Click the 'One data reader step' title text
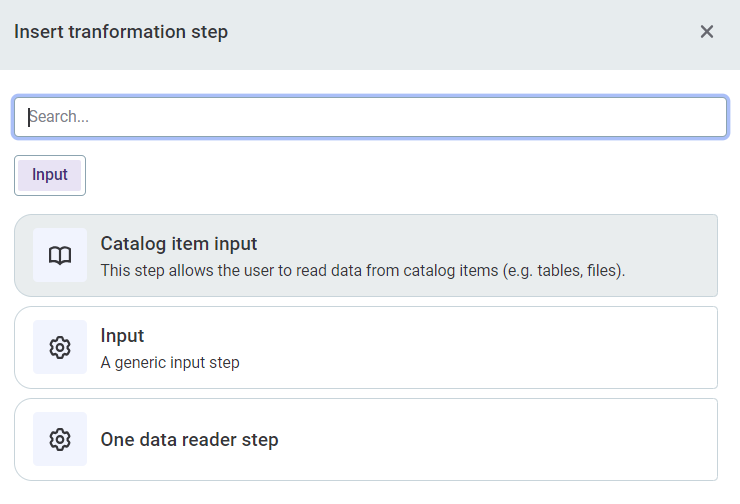The image size is (740, 504). pos(189,439)
